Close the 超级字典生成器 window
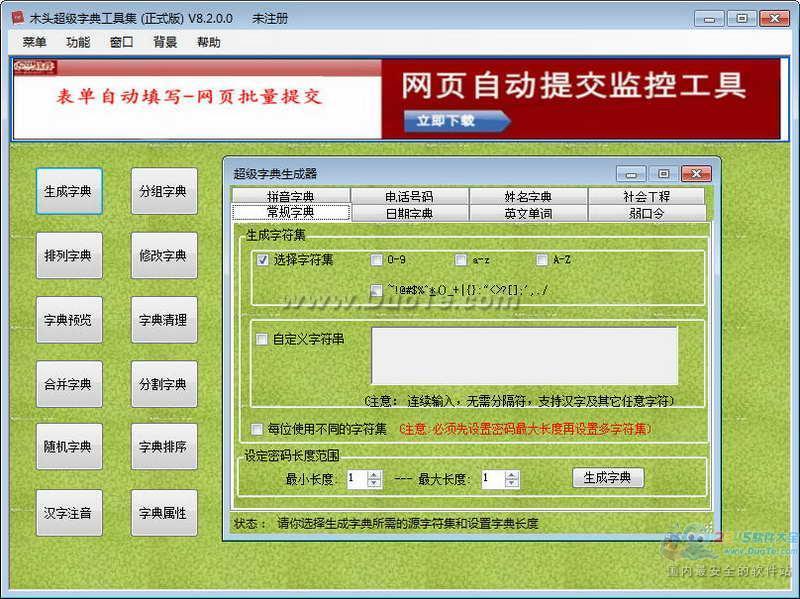 (696, 174)
